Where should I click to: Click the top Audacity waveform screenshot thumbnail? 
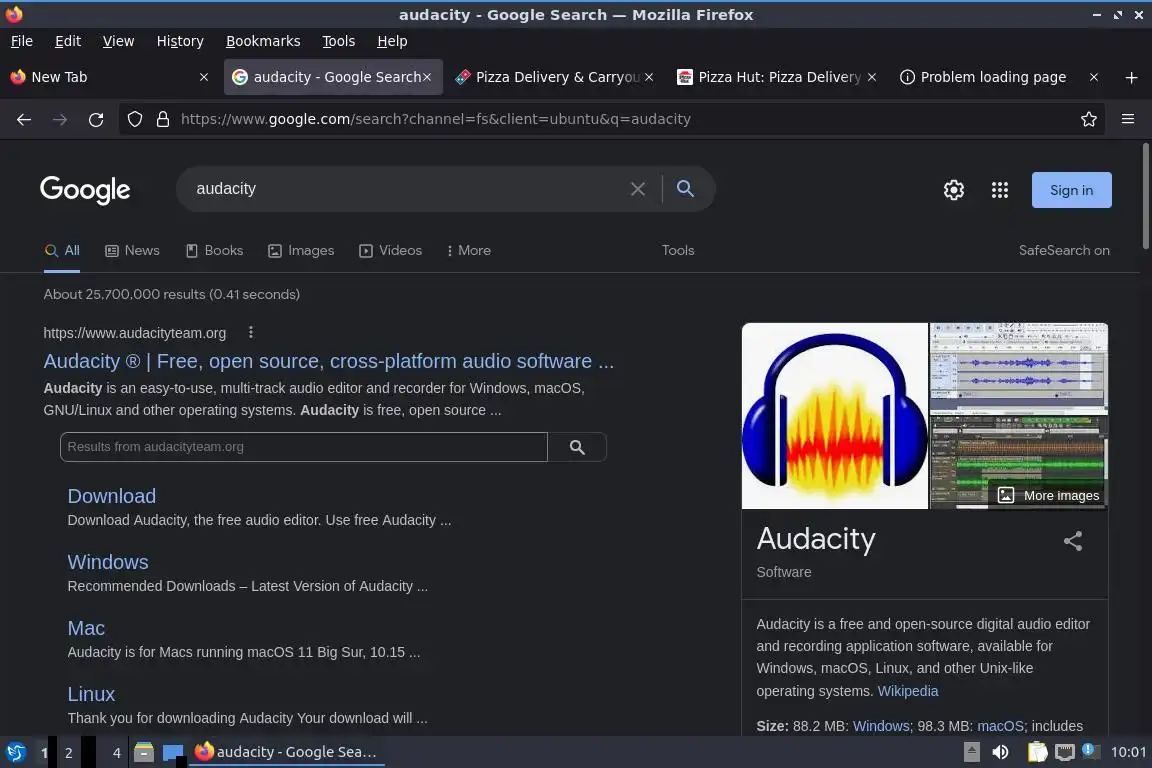1018,368
